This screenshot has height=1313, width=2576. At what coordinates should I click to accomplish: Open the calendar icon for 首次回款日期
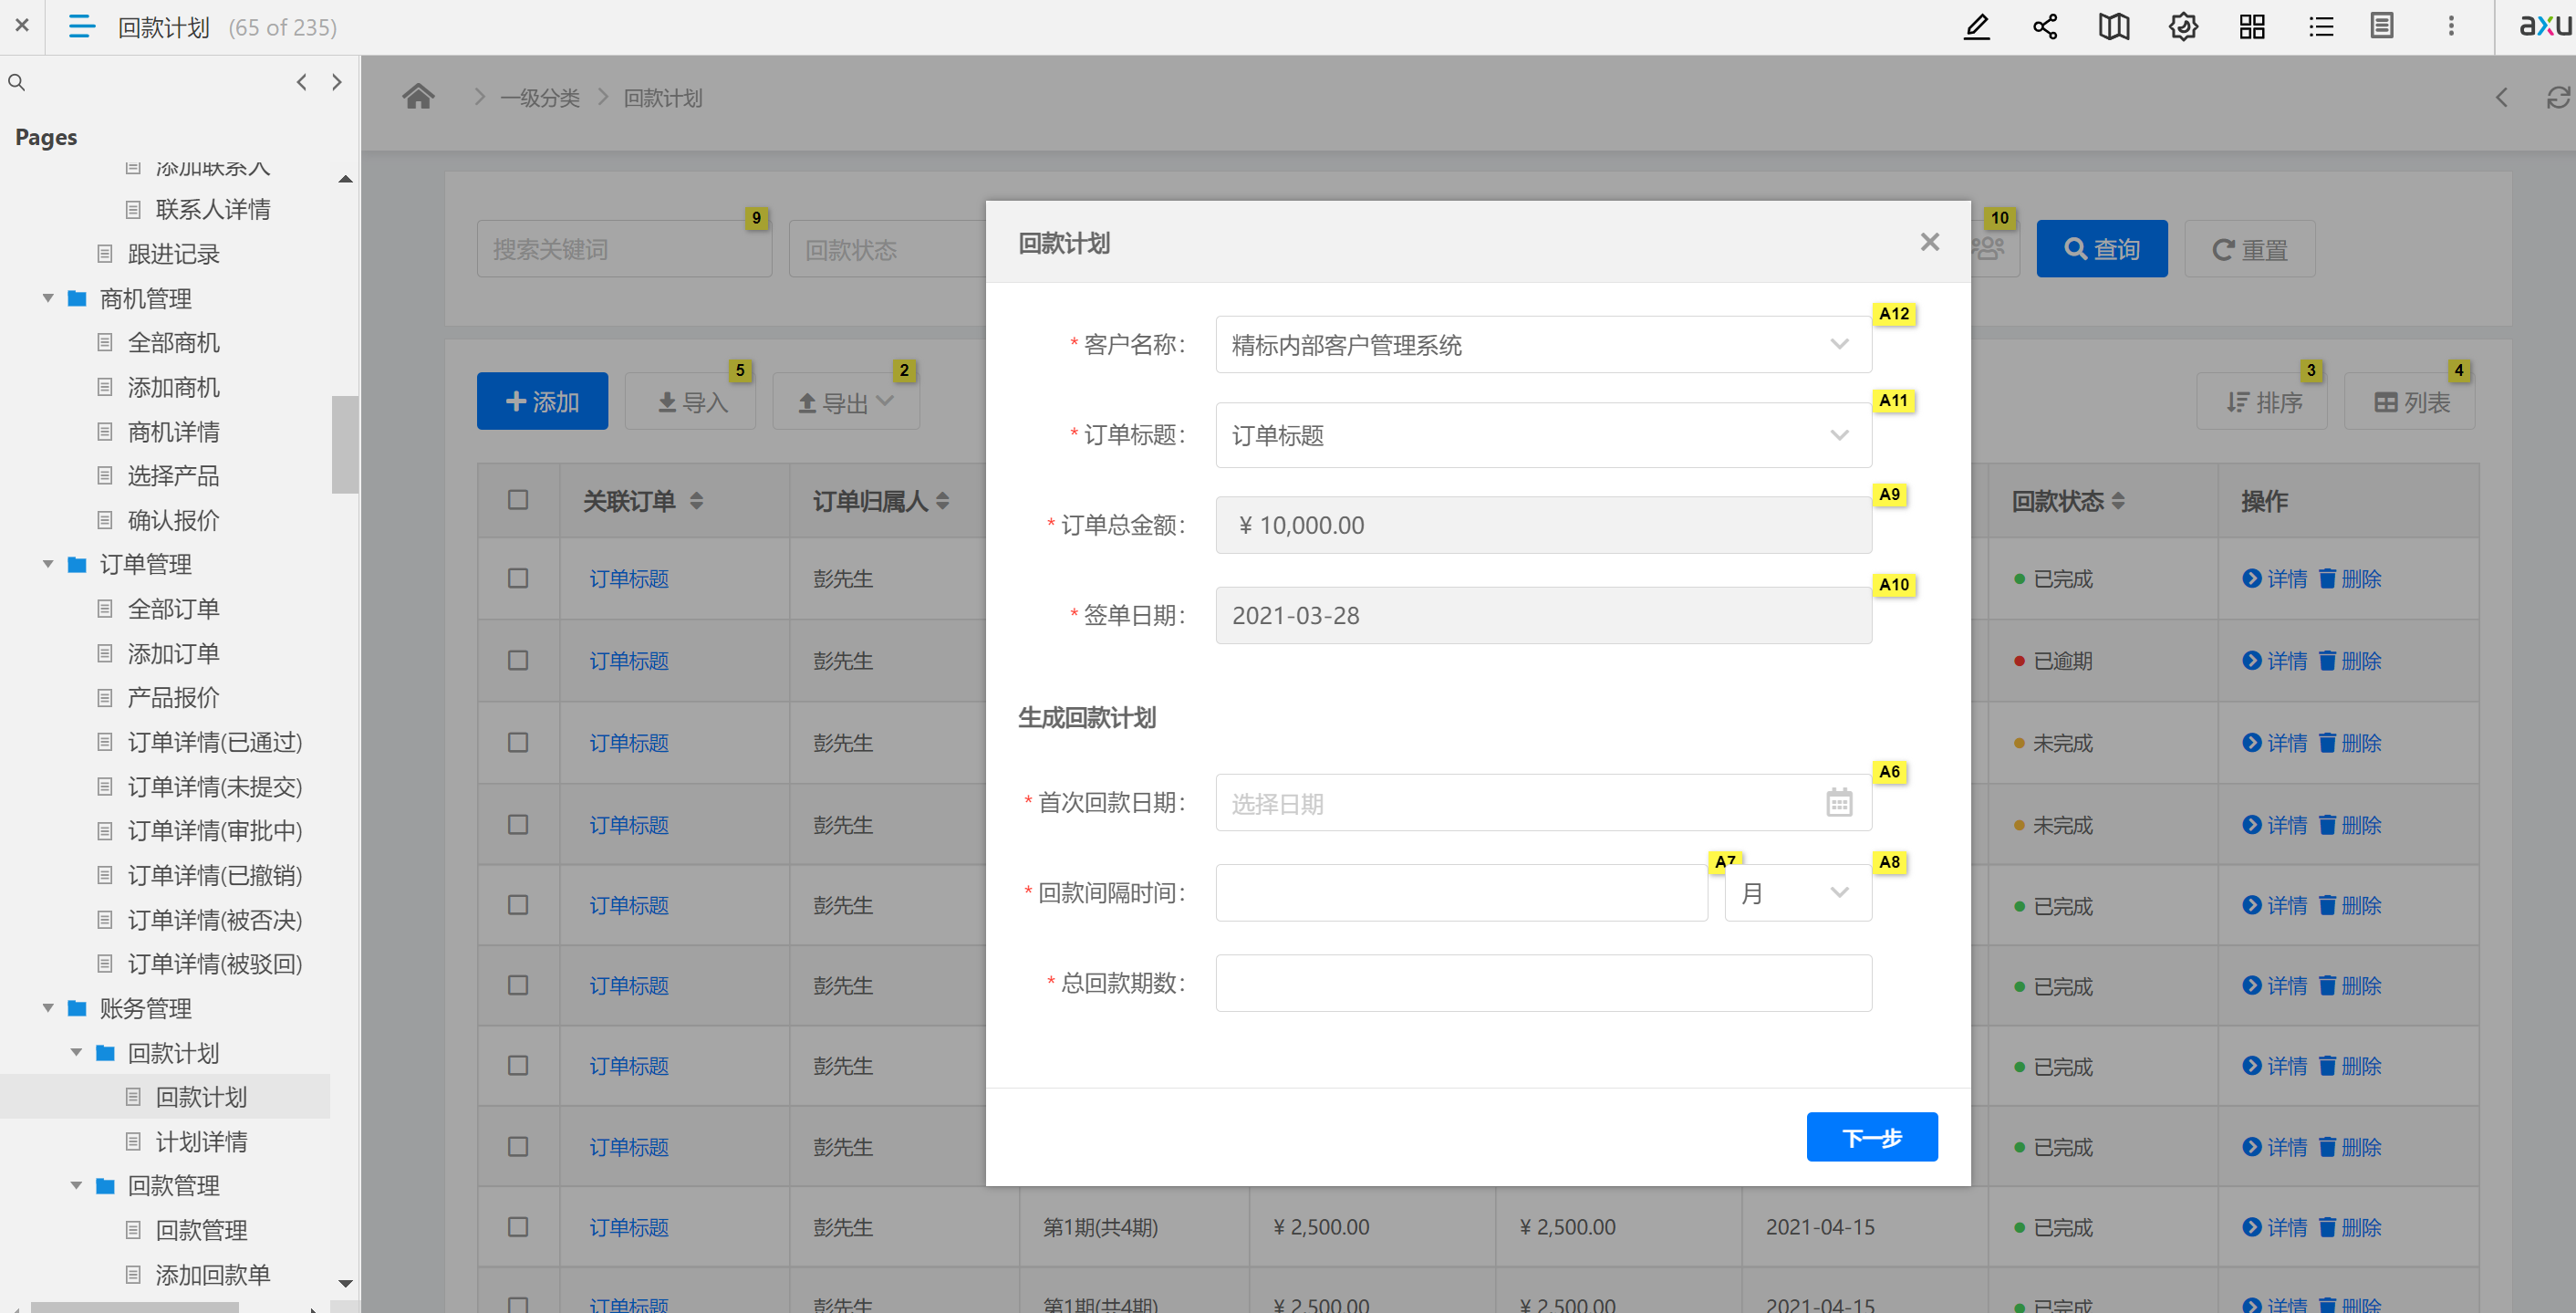coord(1839,802)
